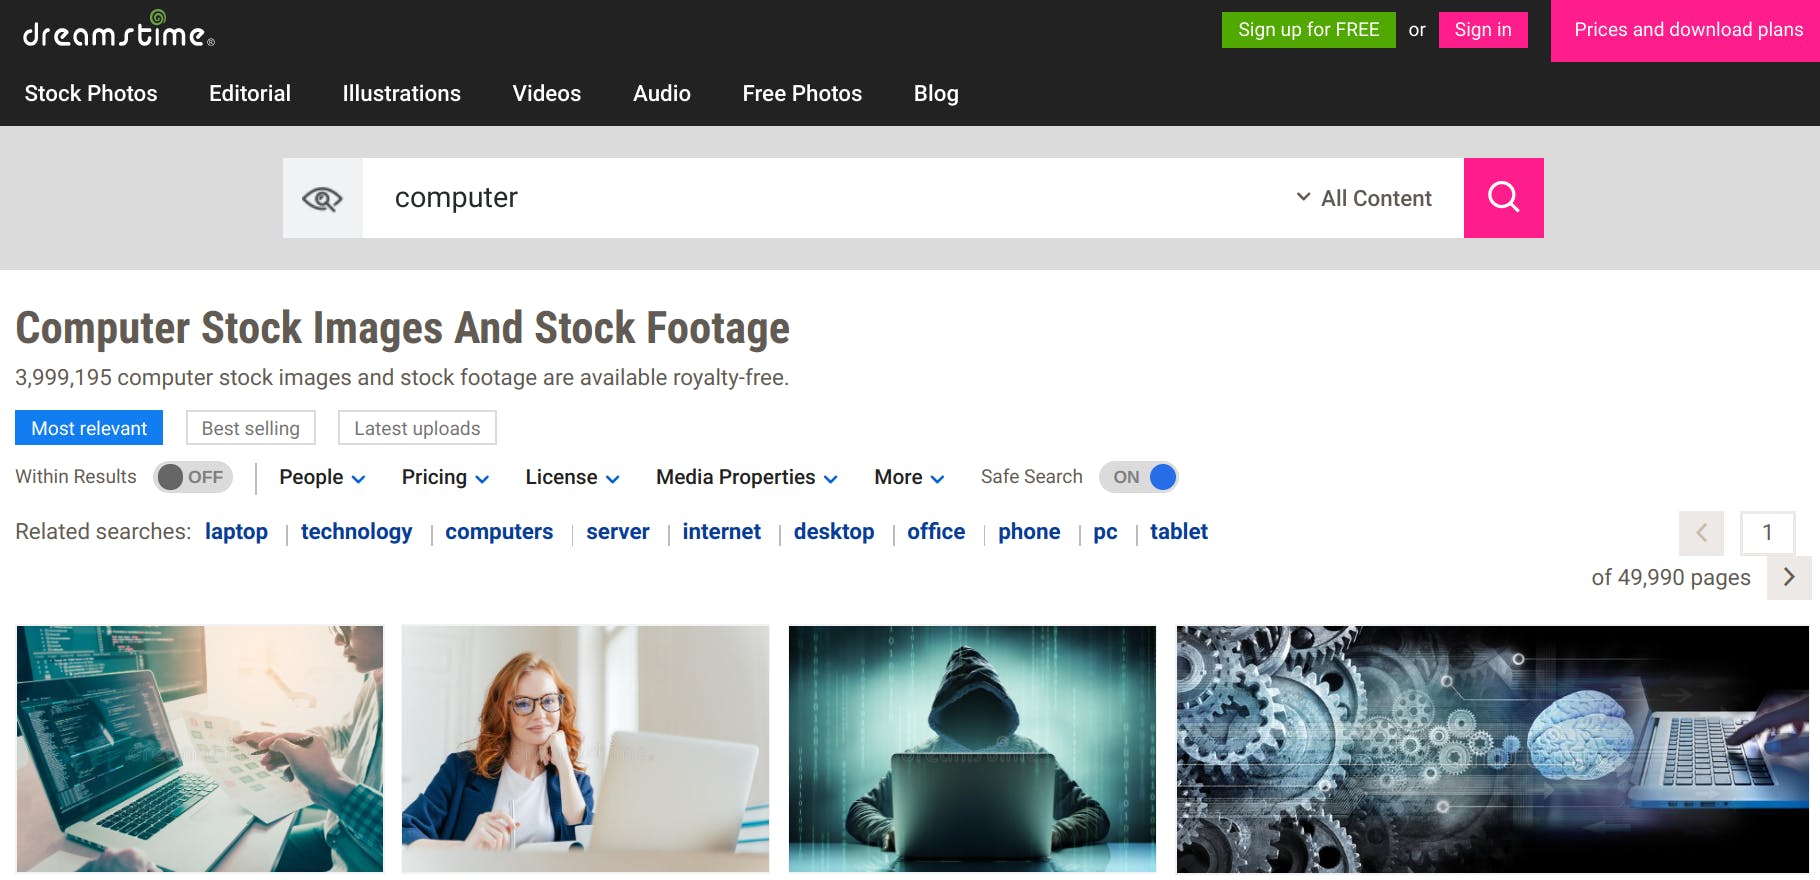This screenshot has width=1820, height=880.
Task: Open the Videos menu
Action: [x=547, y=93]
